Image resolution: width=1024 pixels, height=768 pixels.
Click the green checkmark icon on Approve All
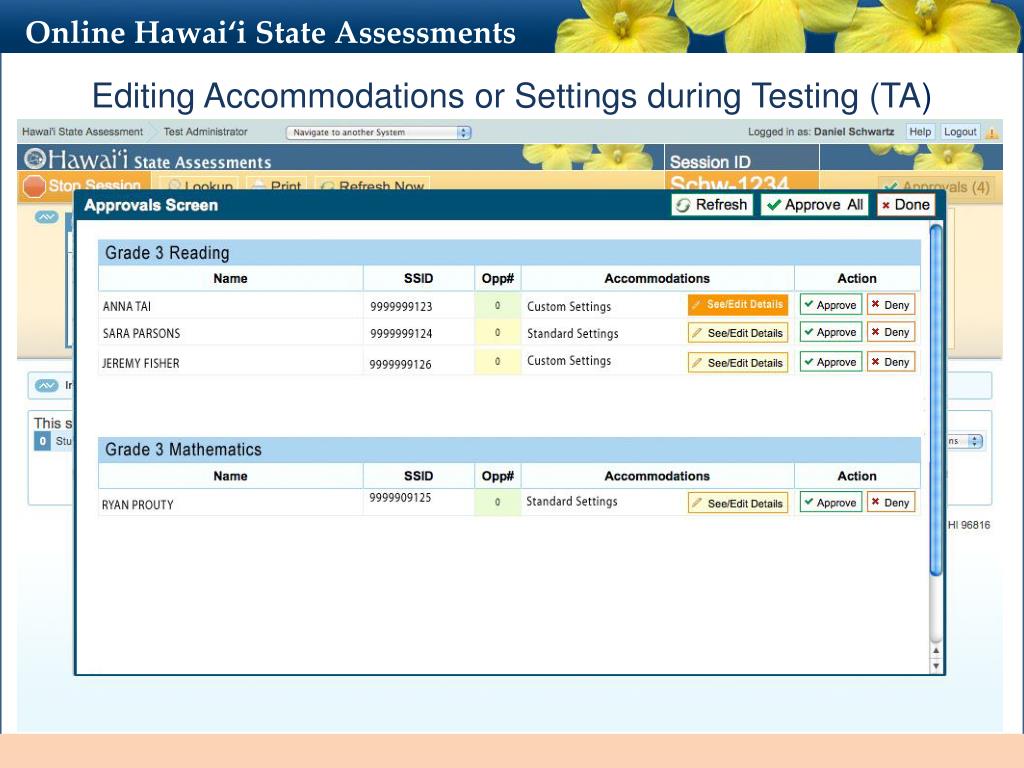[x=774, y=205]
